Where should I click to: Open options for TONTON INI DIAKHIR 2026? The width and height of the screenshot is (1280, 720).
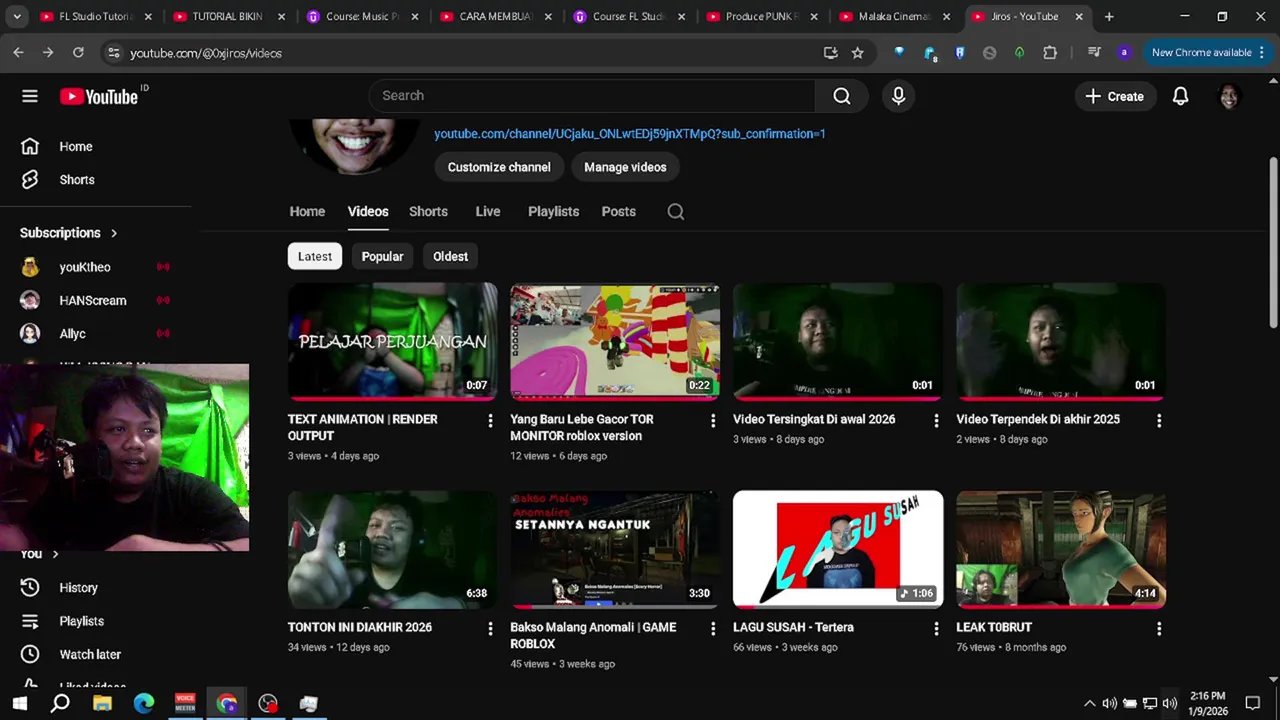coord(490,629)
